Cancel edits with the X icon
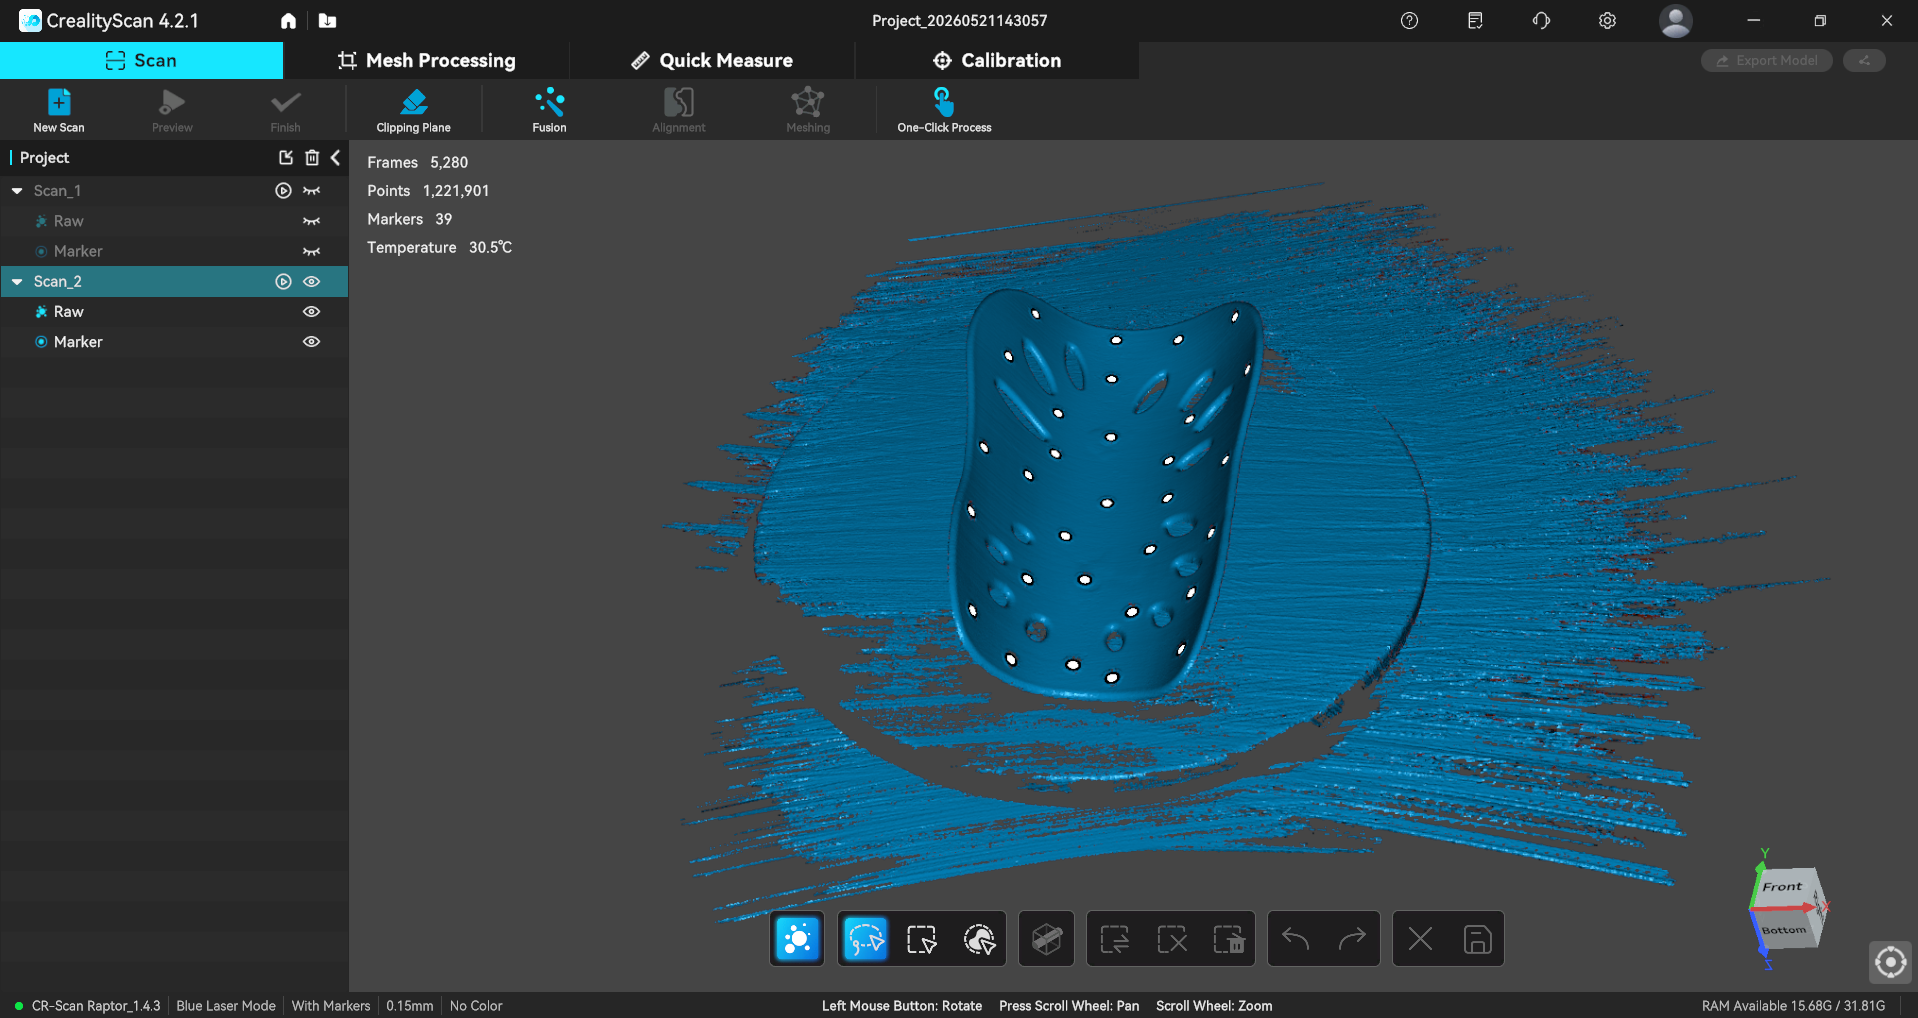Viewport: 1918px width, 1018px height. click(x=1420, y=939)
